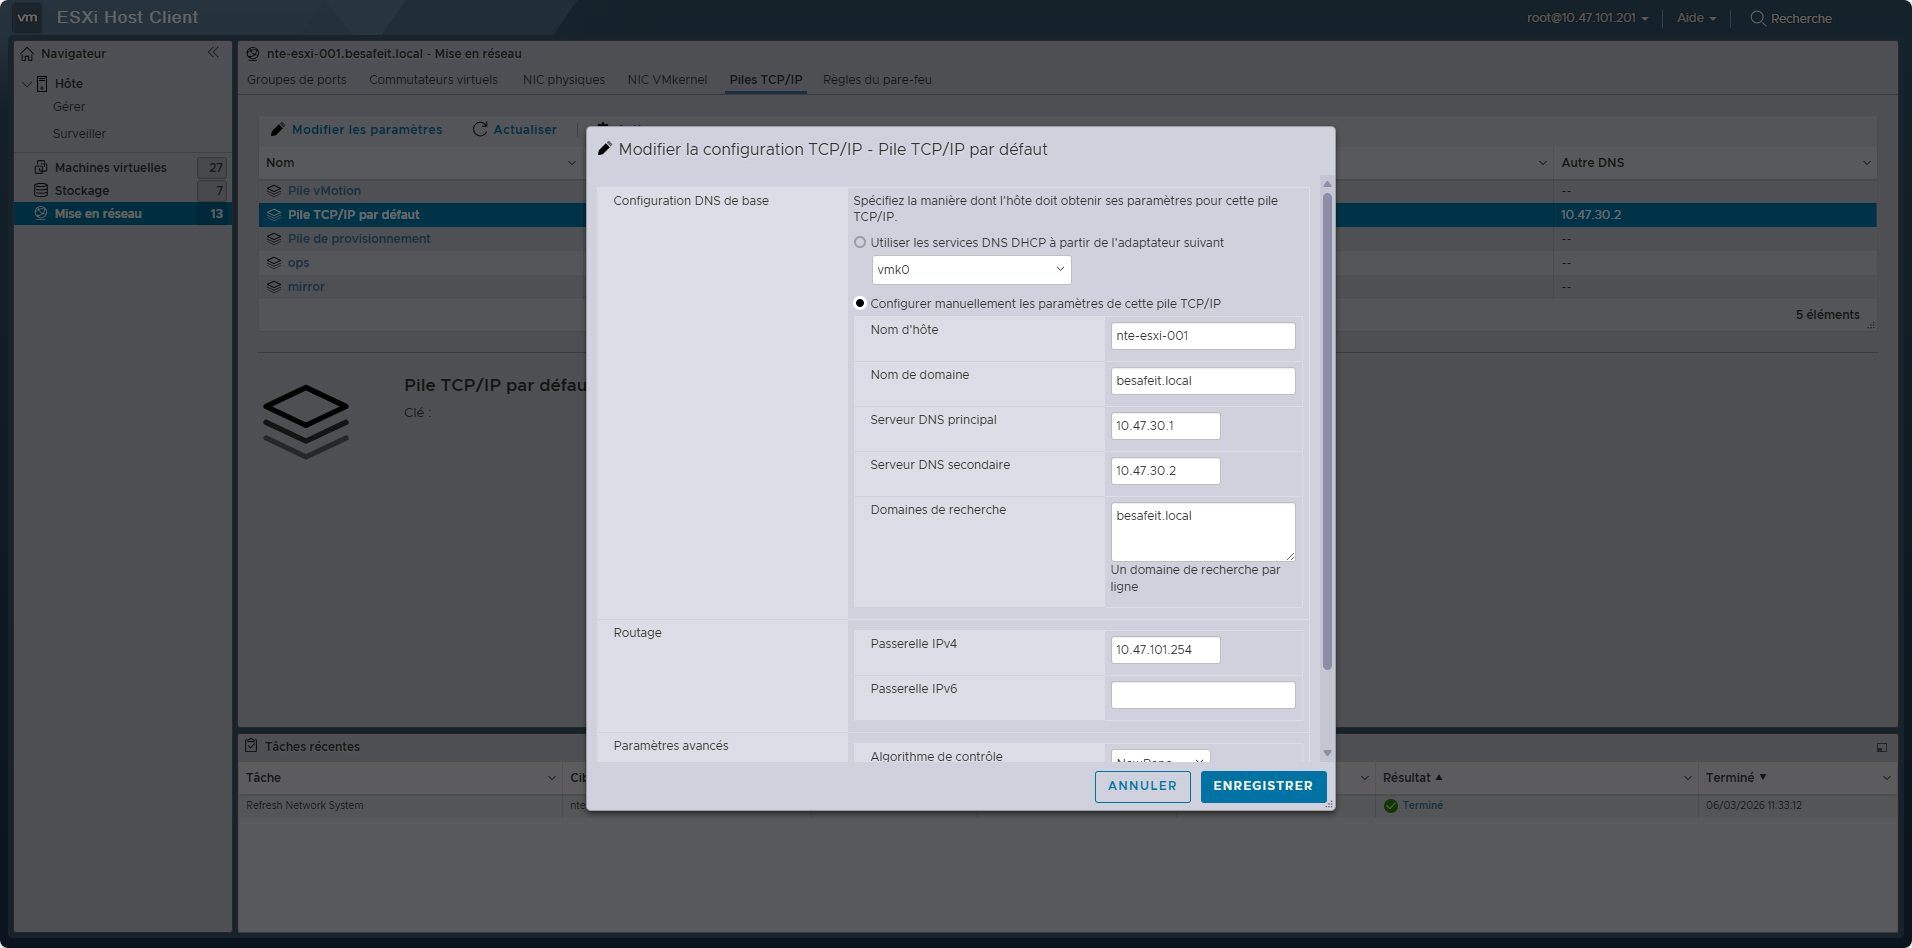Open the Aide help menu
Image resolution: width=1912 pixels, height=948 pixels.
[1696, 18]
